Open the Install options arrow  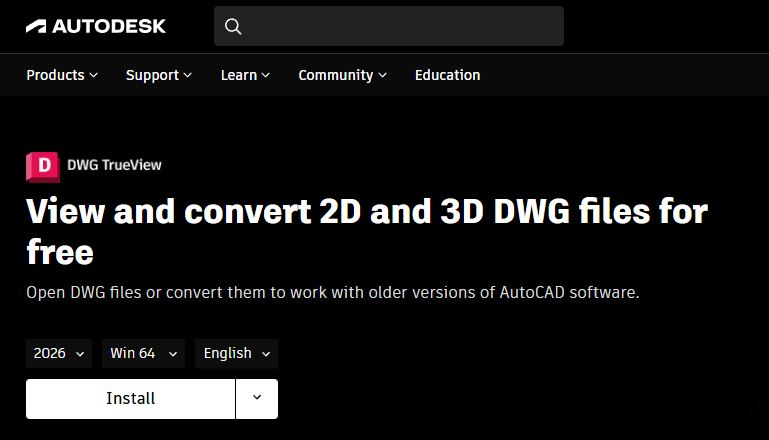(257, 399)
